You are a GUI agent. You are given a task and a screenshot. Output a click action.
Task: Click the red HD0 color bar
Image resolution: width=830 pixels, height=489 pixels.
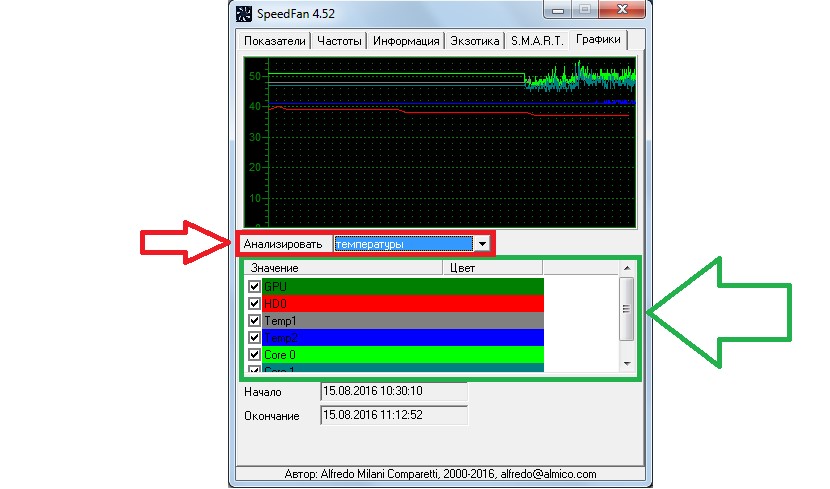click(403, 303)
